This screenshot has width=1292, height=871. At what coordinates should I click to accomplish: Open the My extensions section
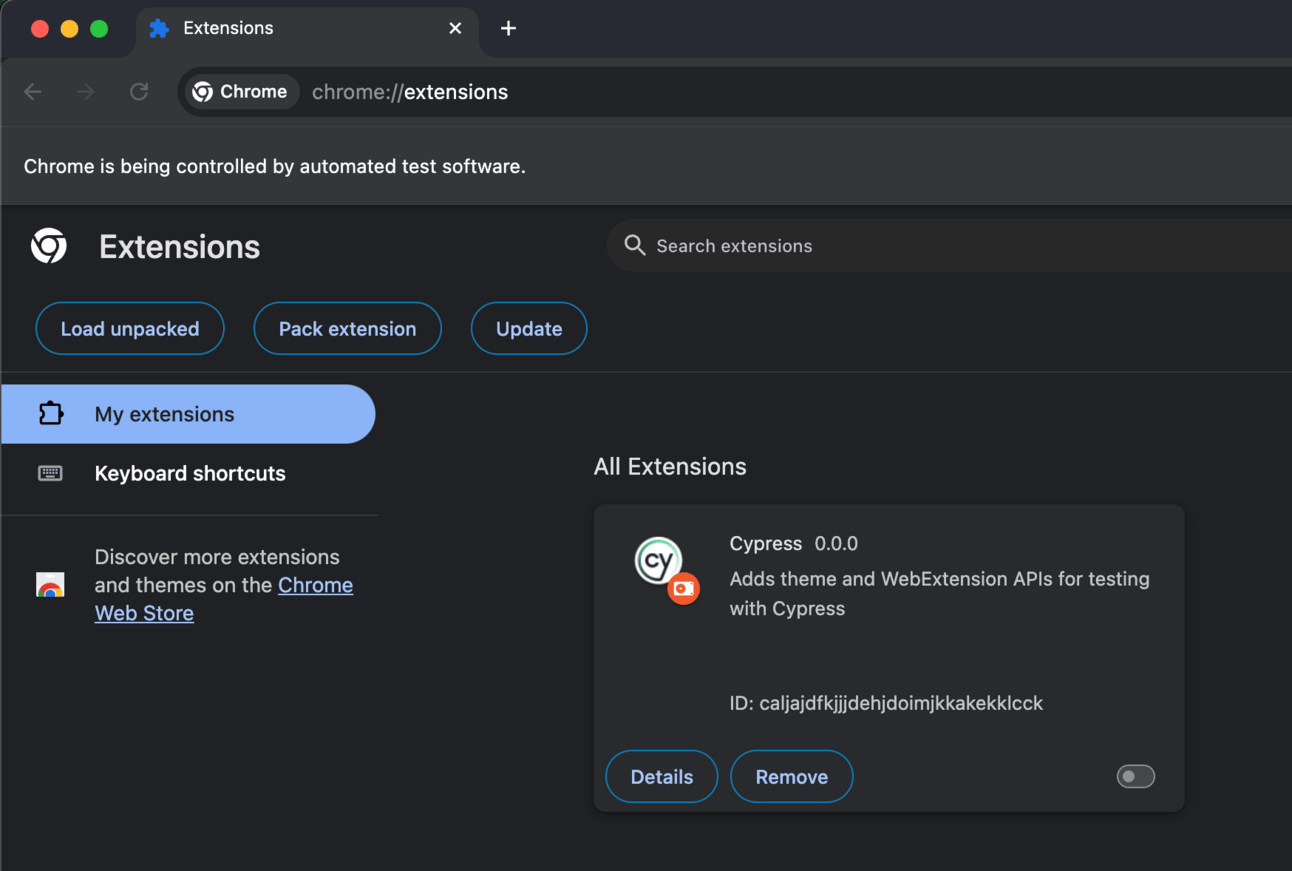tap(188, 414)
